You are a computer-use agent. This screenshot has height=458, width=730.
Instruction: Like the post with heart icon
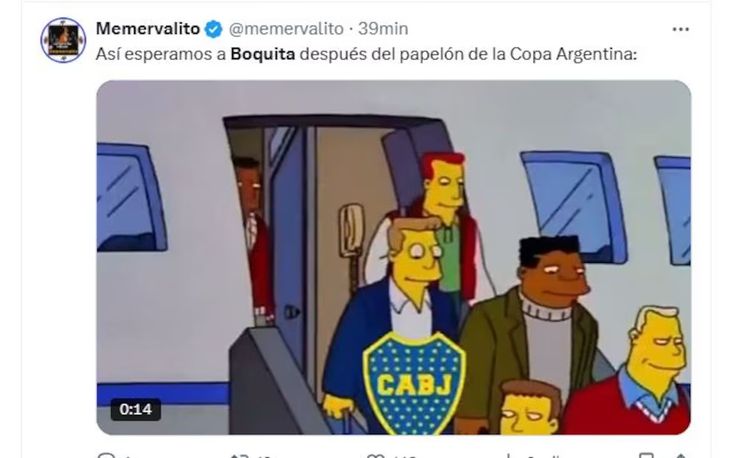375,455
